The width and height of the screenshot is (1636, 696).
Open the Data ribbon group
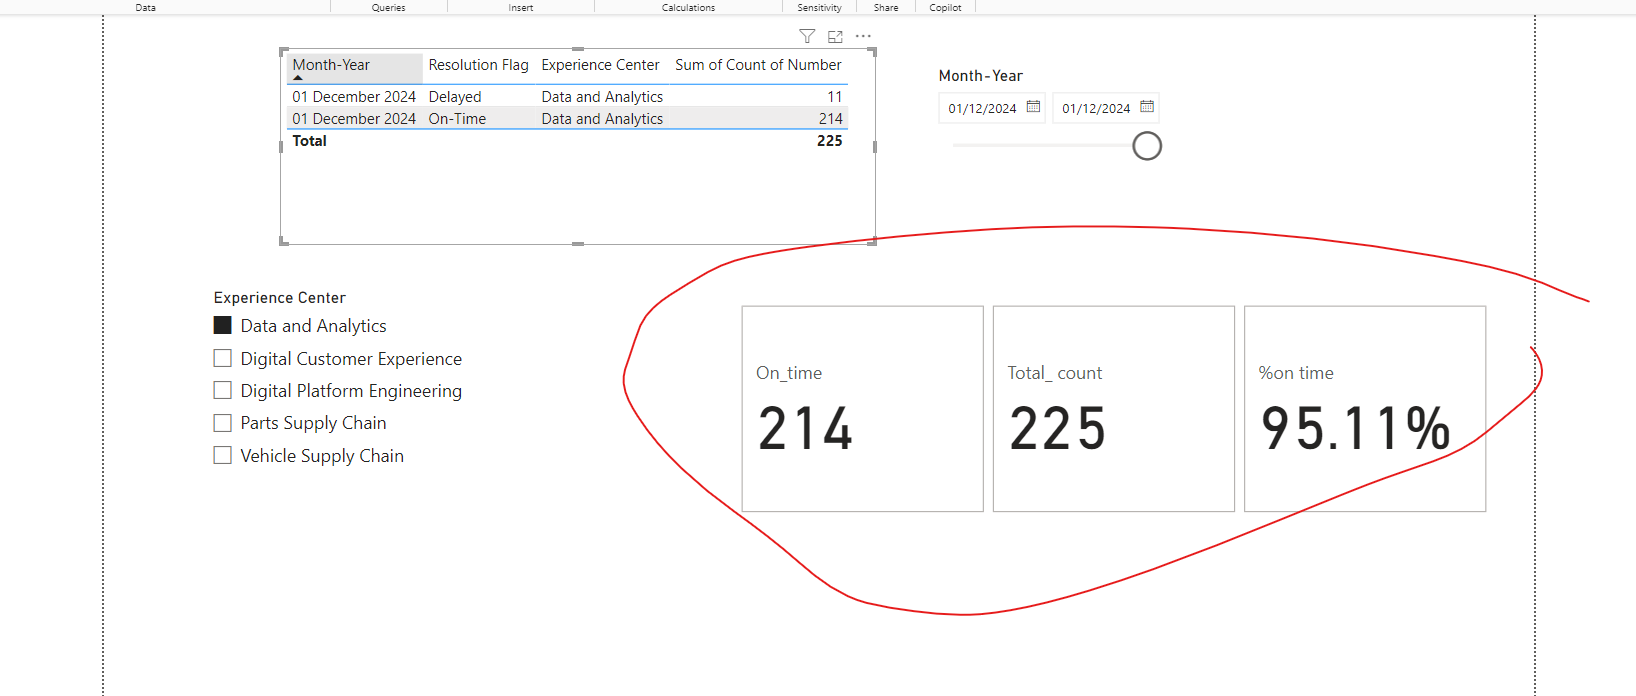146,7
